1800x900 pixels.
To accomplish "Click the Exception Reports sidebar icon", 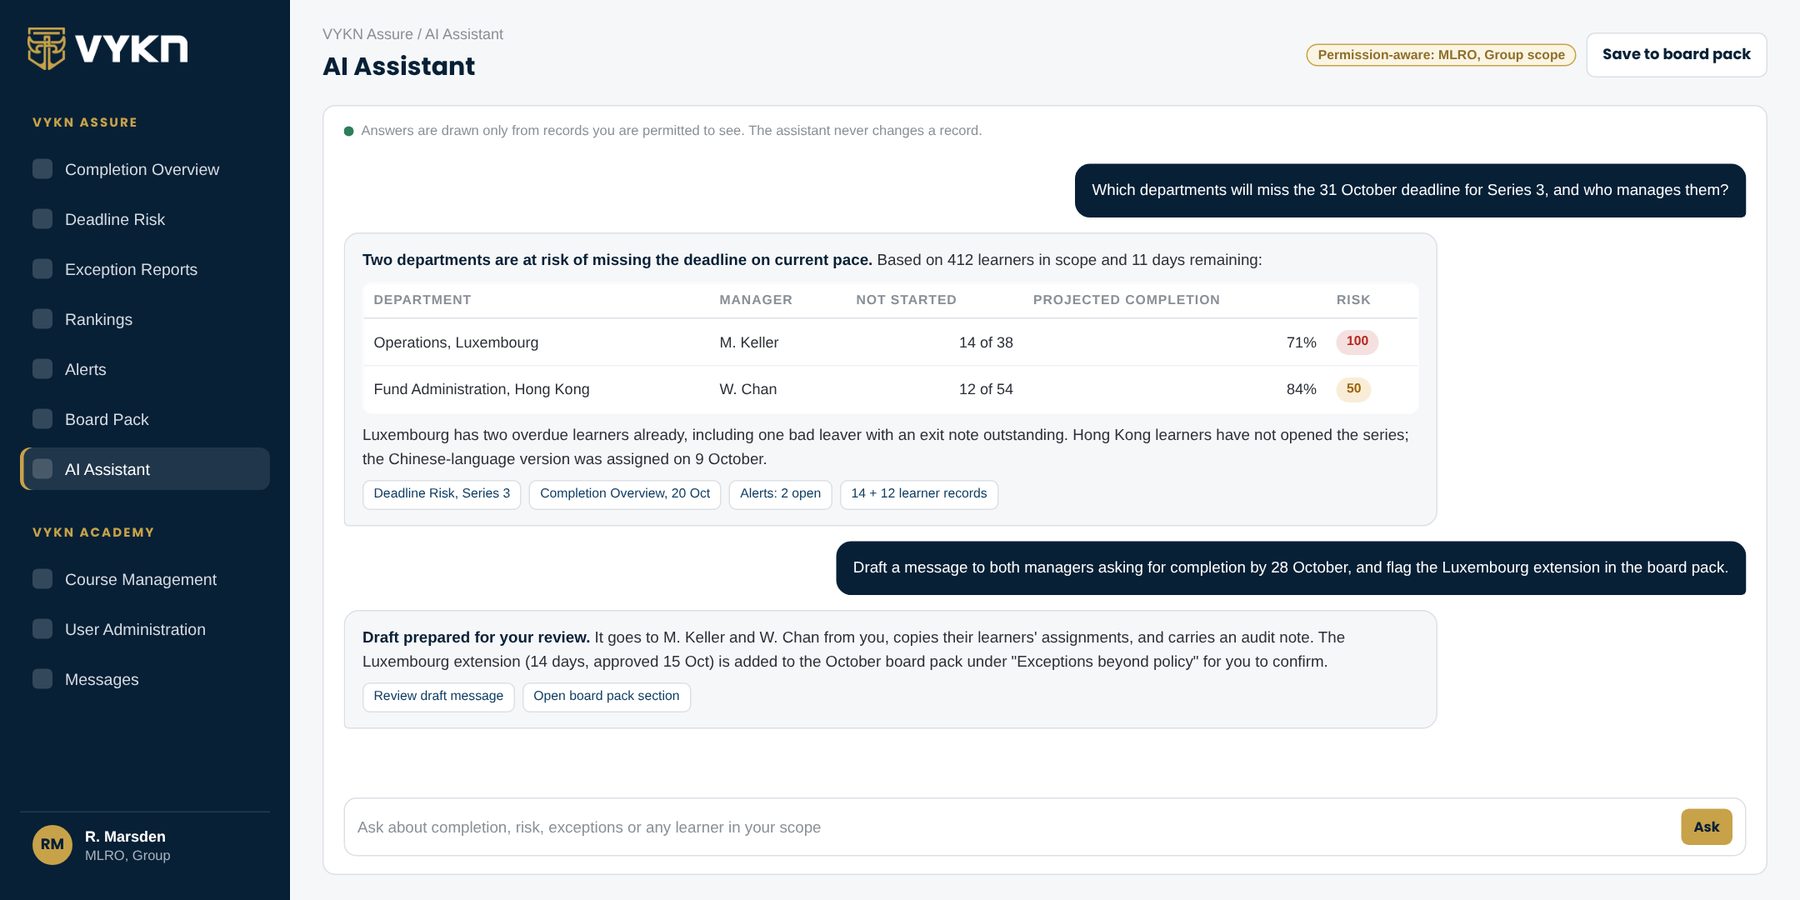I will (42, 269).
